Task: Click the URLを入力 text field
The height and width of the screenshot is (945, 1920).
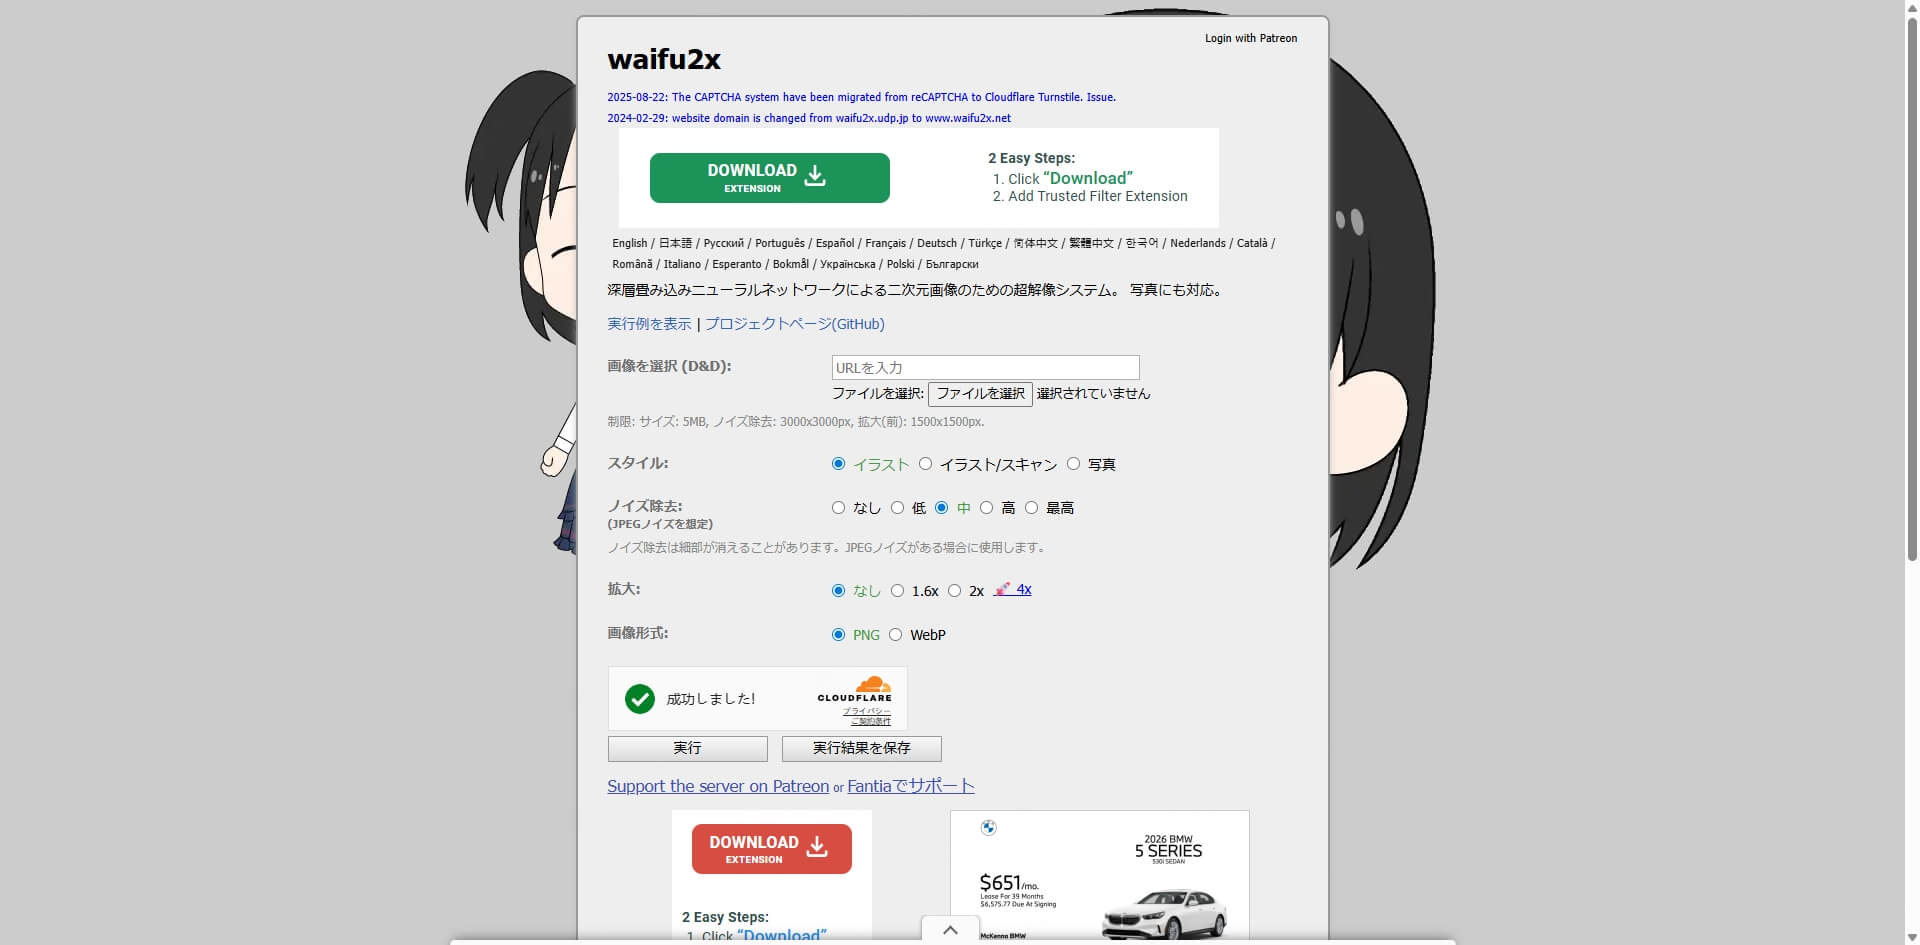Action: pyautogui.click(x=985, y=367)
